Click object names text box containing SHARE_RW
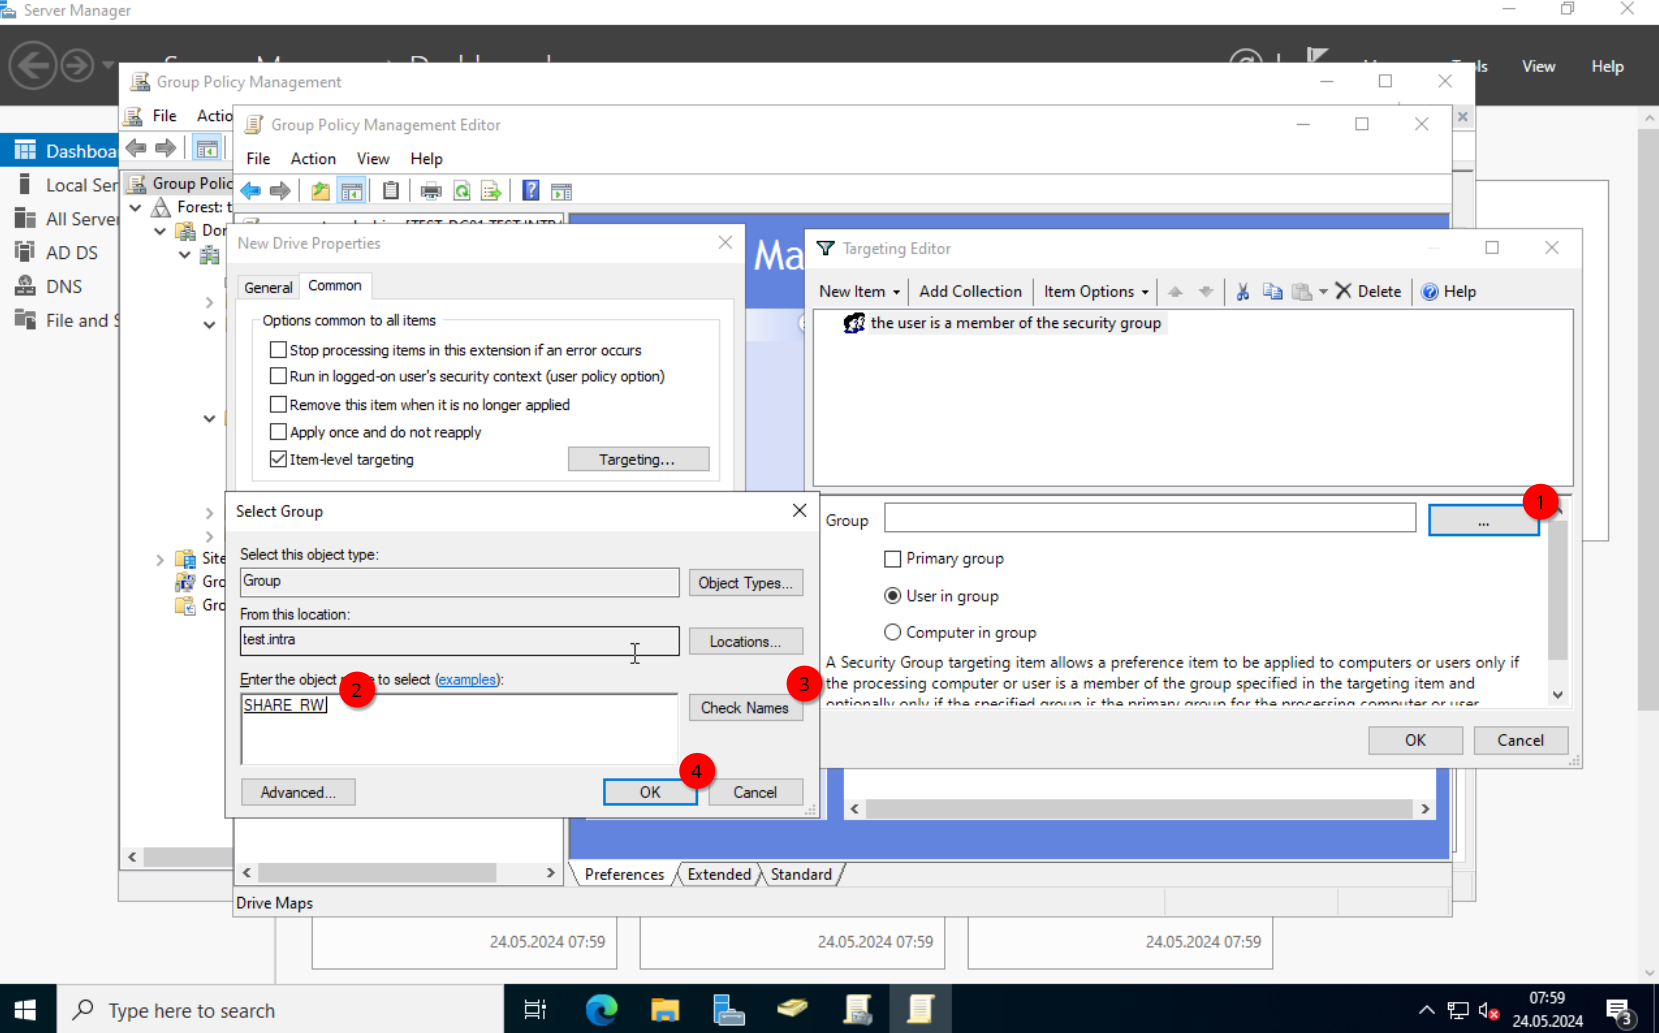 459,729
